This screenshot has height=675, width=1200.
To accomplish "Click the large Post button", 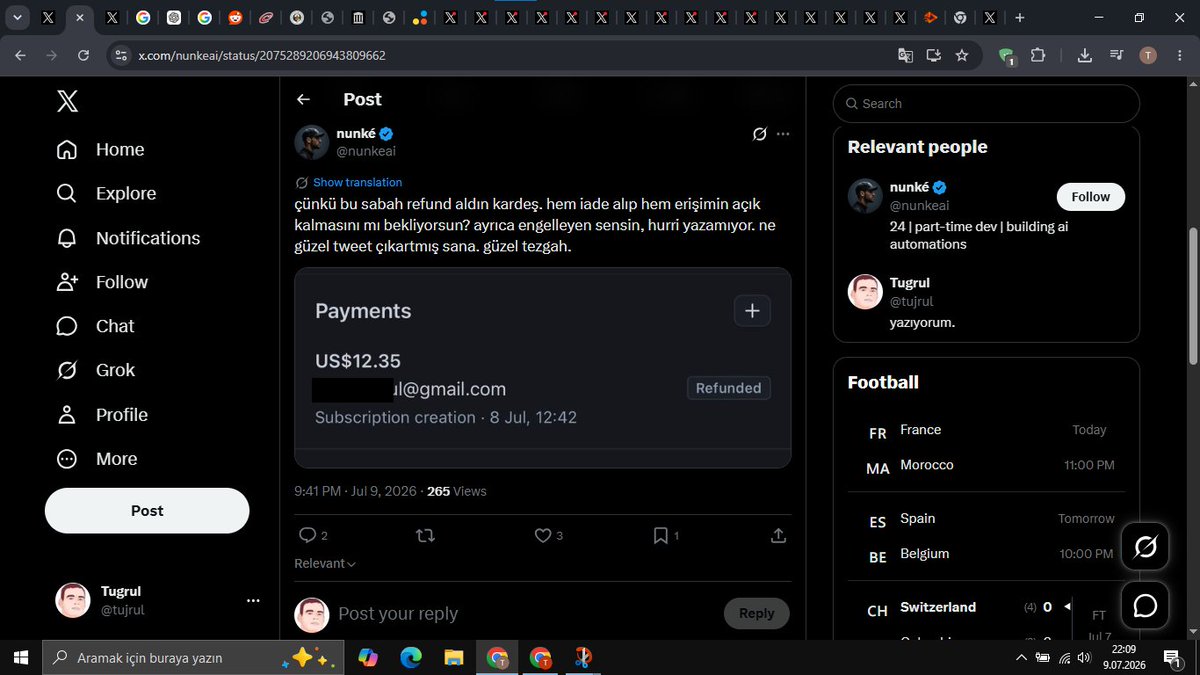I will tap(147, 510).
